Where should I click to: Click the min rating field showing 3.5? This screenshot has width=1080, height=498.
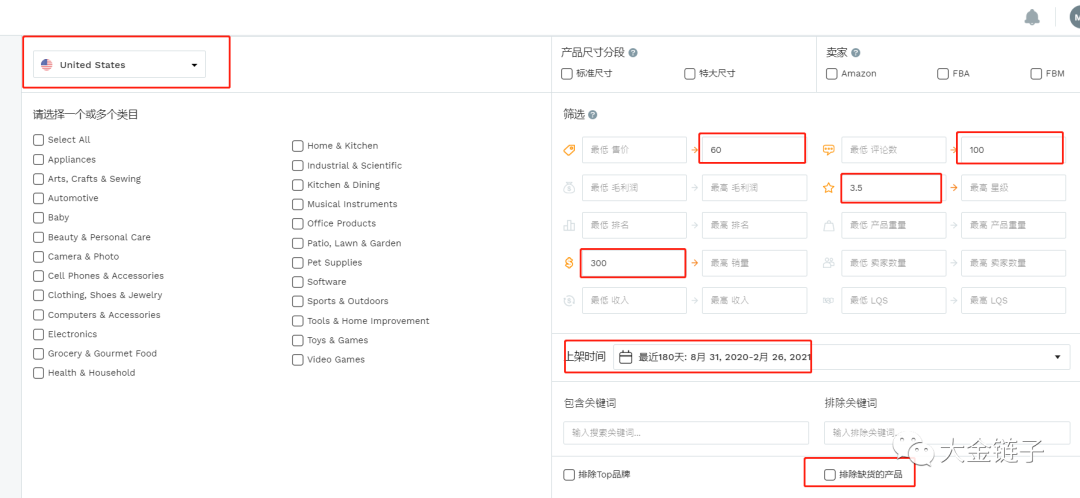pos(893,187)
